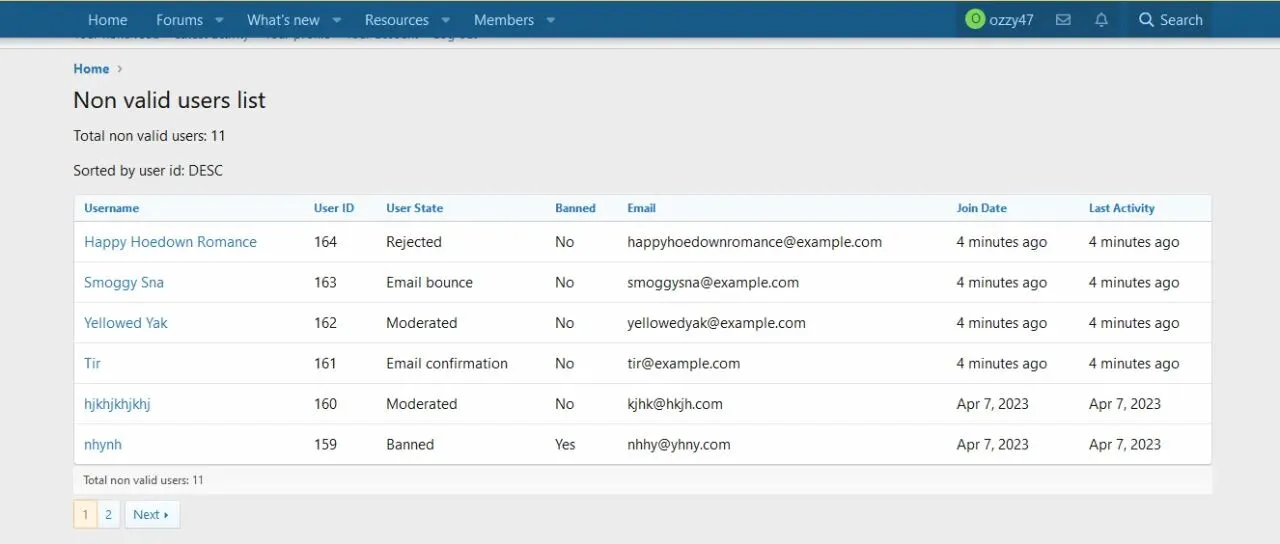Open the alerts bell icon
Viewport: 1280px width, 544px height.
[1101, 20]
